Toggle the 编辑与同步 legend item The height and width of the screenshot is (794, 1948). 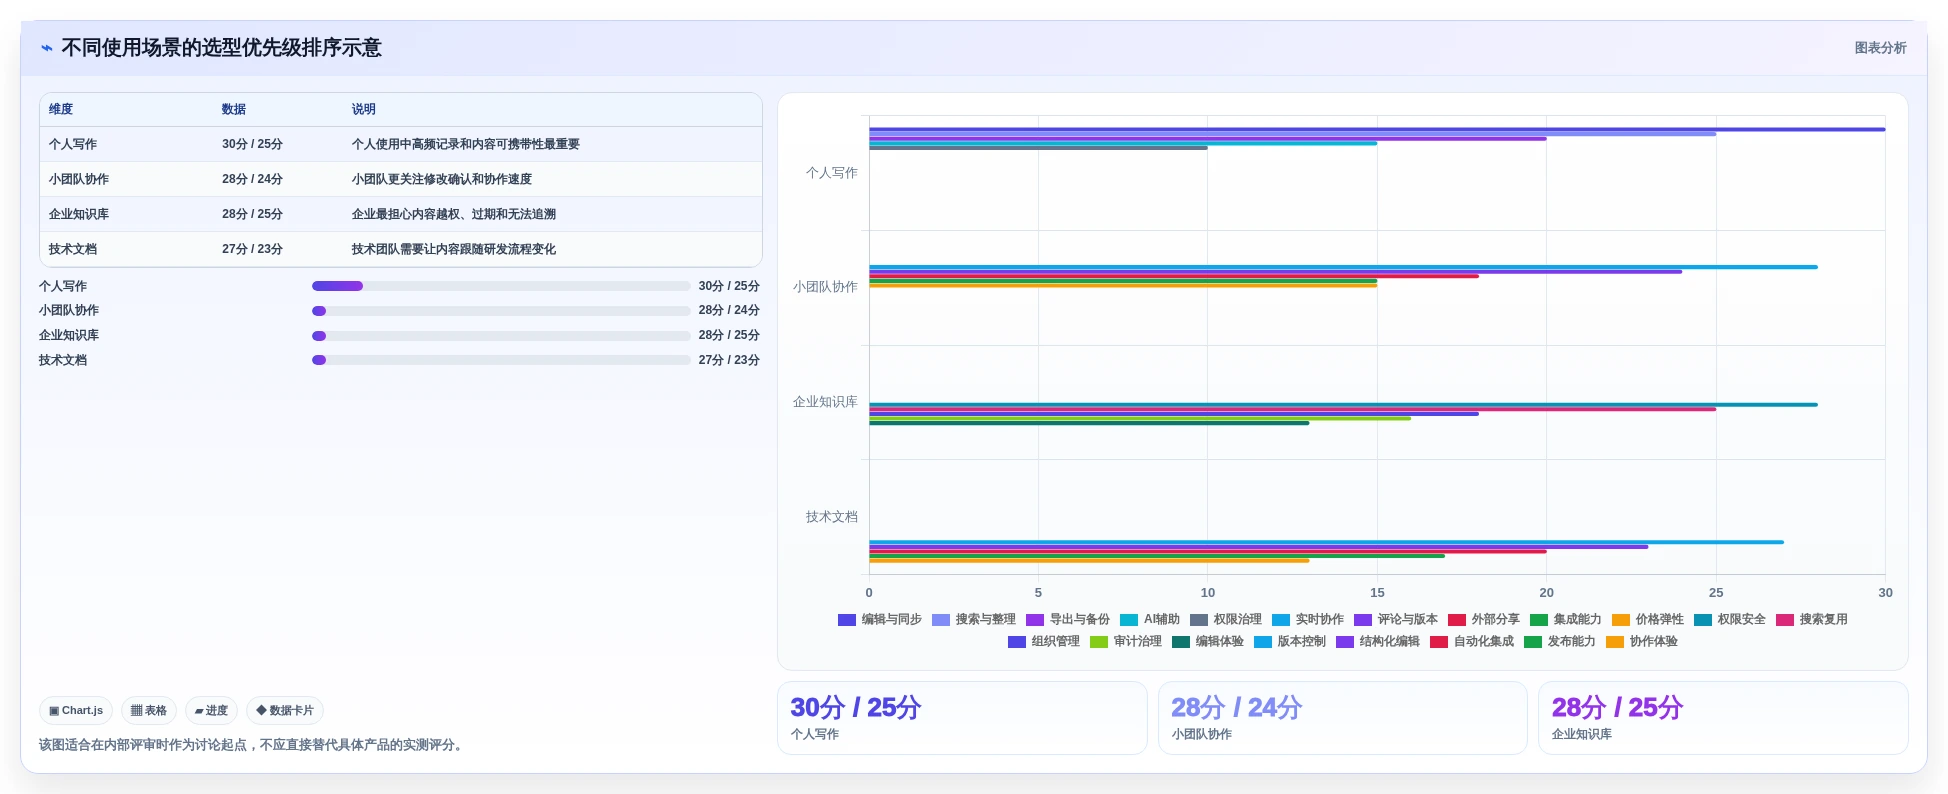click(x=880, y=620)
